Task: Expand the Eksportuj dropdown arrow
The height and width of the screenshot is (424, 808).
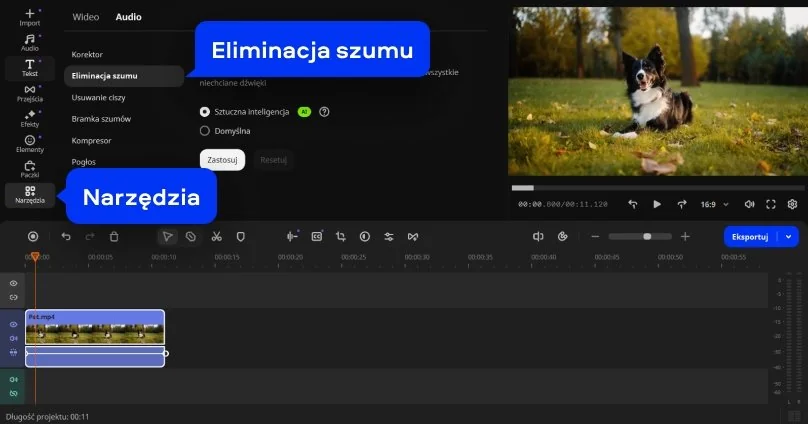Action: click(x=789, y=237)
